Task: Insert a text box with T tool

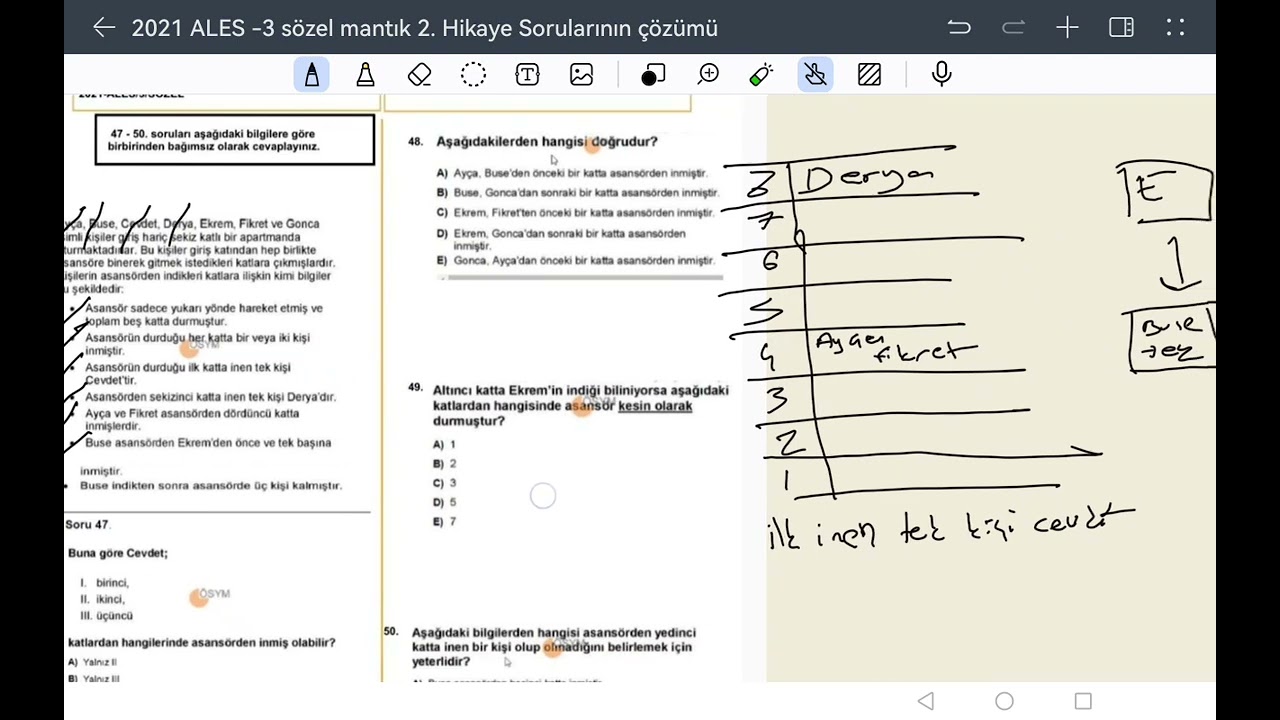Action: coord(527,74)
